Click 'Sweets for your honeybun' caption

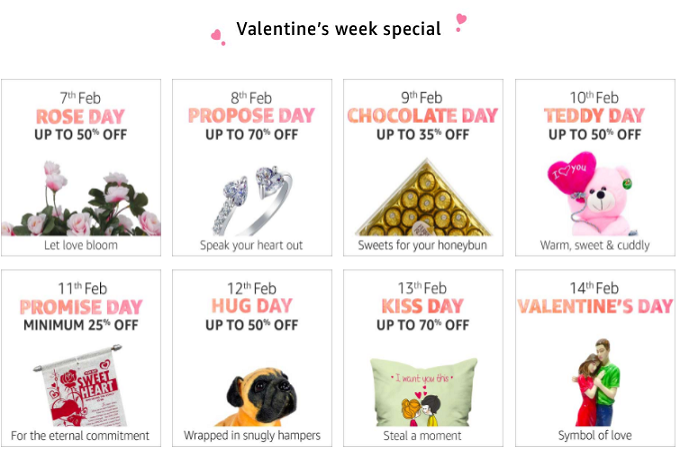coord(423,245)
